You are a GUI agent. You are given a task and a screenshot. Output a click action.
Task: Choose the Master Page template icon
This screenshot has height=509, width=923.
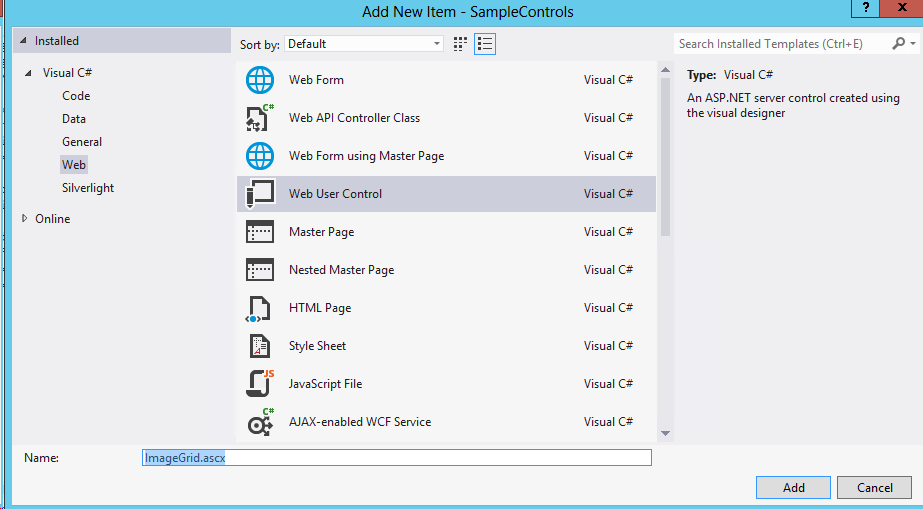pos(260,232)
